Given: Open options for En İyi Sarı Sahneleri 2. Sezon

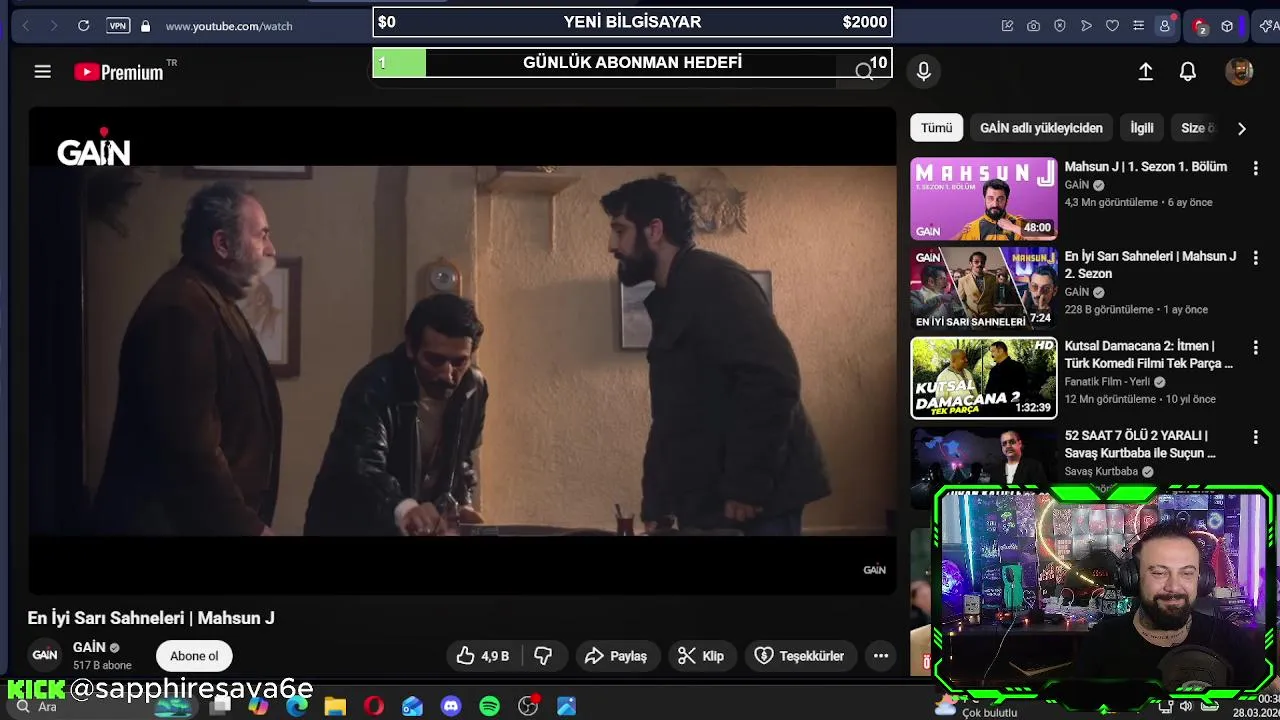Looking at the screenshot, I should (x=1256, y=258).
